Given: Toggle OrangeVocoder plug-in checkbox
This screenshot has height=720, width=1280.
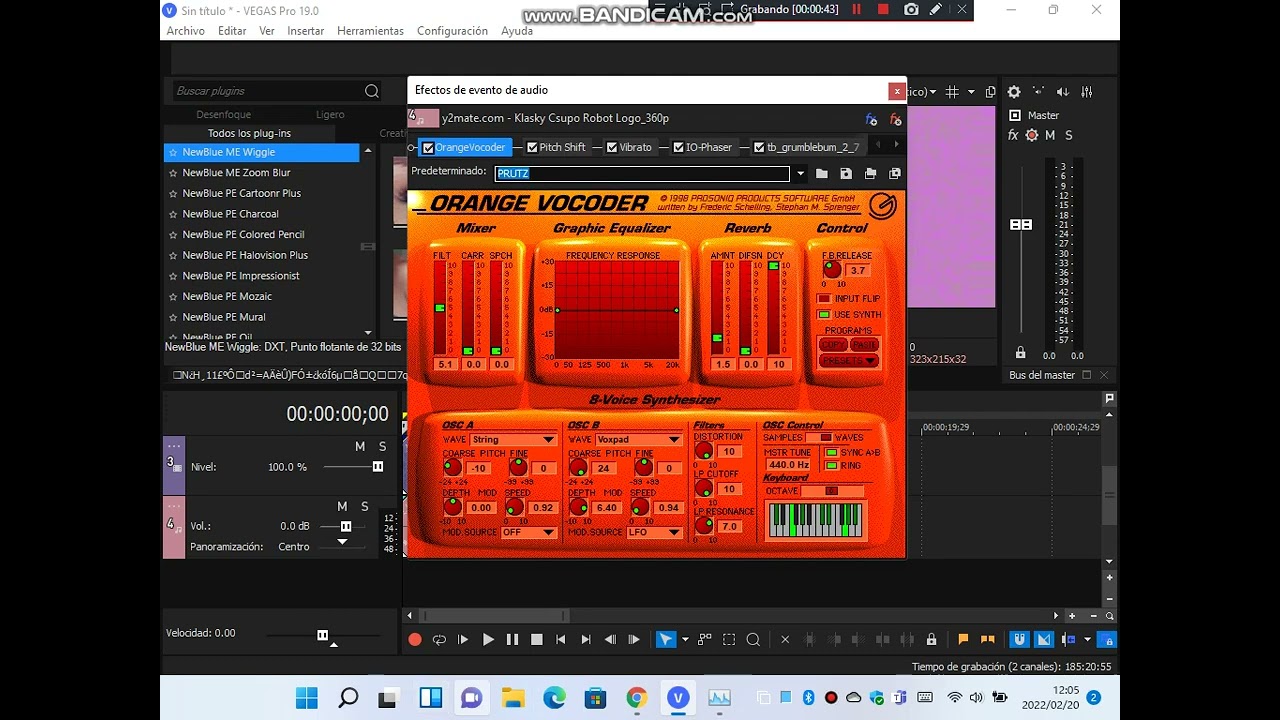Looking at the screenshot, I should [x=428, y=148].
